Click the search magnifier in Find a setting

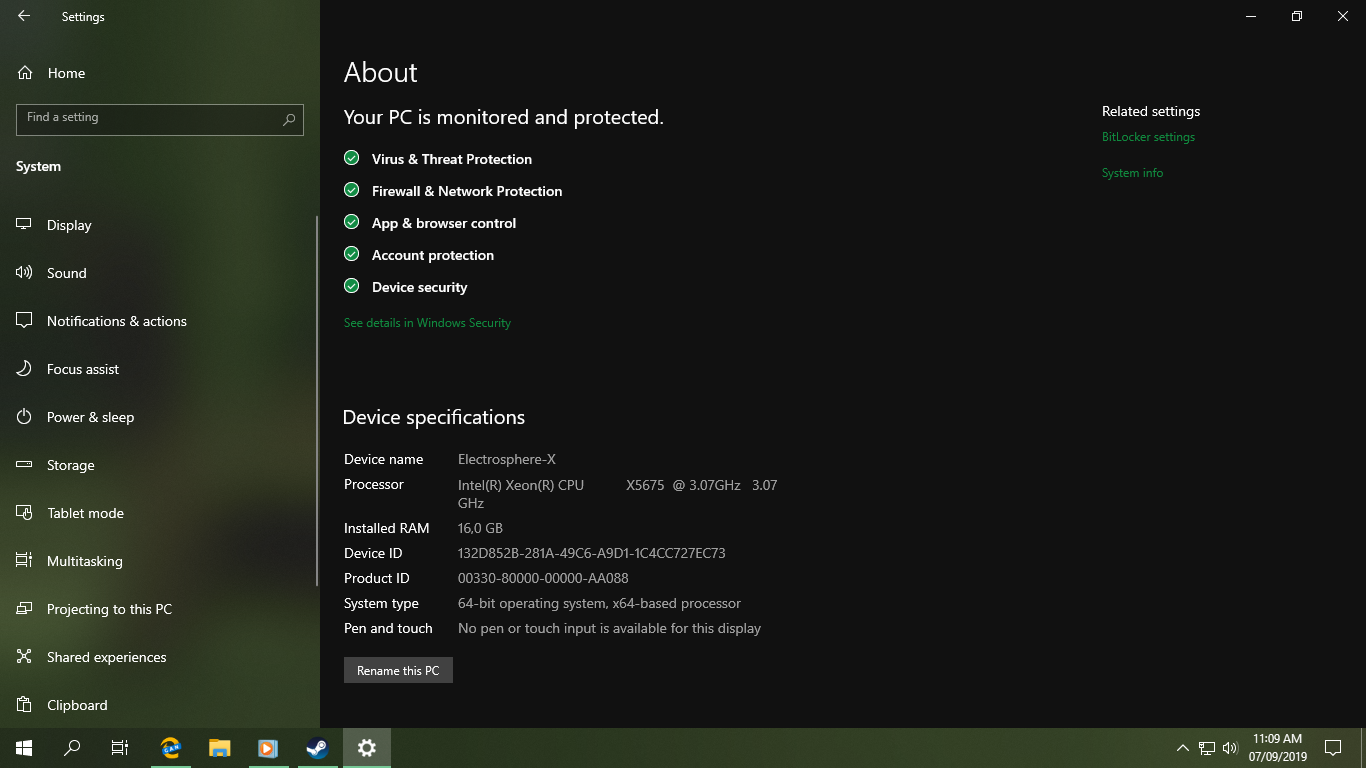click(289, 119)
